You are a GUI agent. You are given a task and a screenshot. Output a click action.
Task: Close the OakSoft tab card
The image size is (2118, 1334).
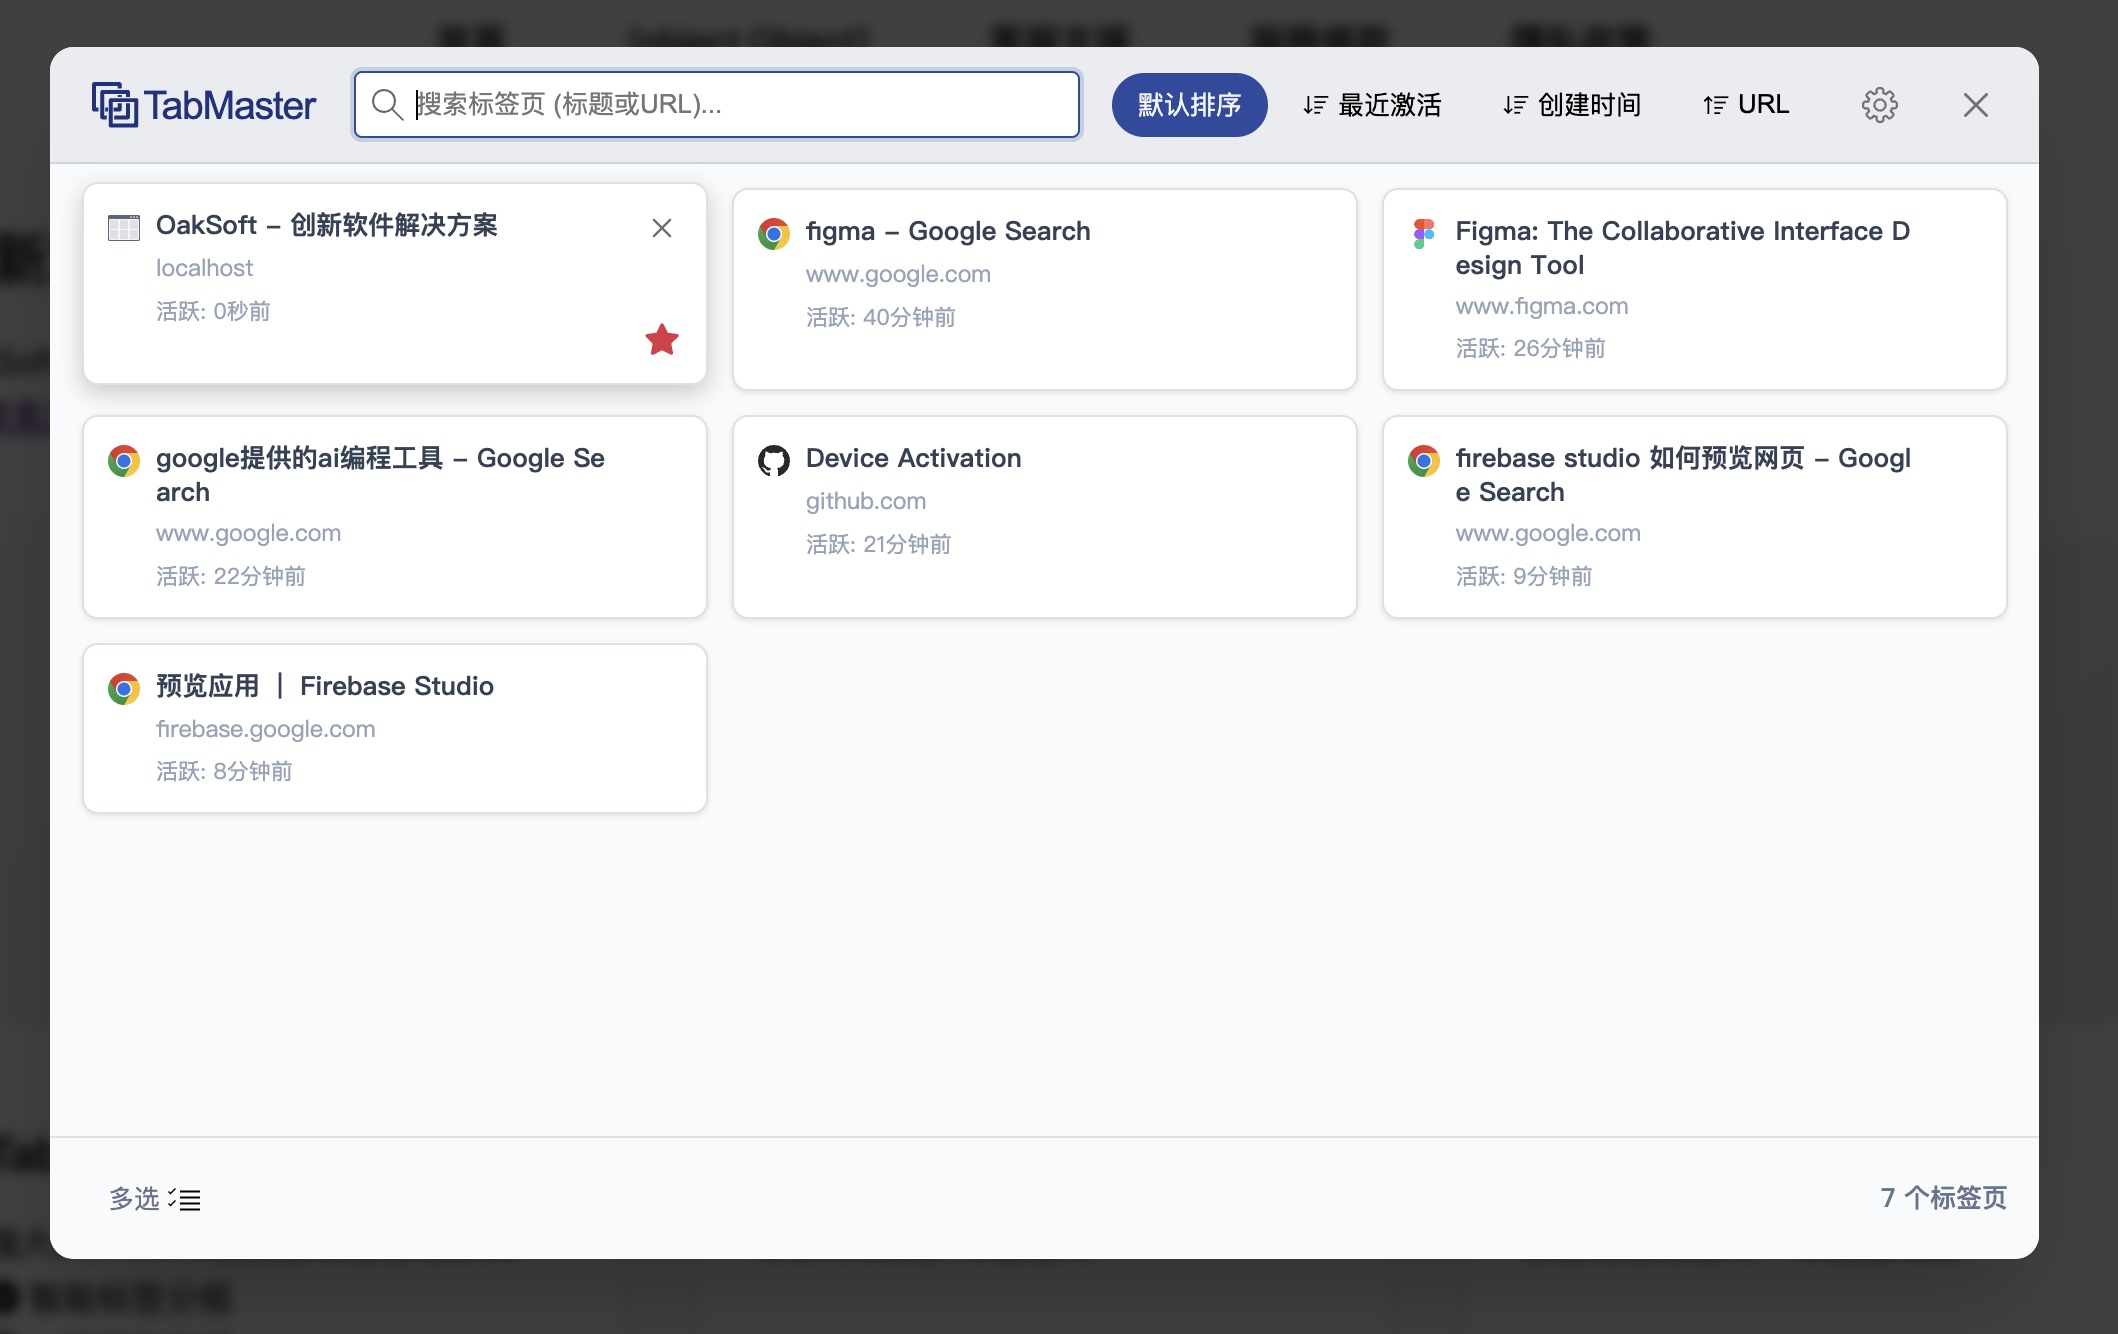click(661, 228)
